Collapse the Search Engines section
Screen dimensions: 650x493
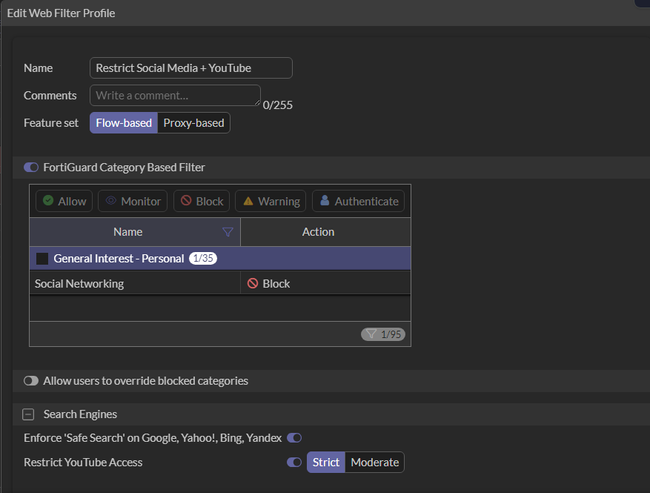pyautogui.click(x=28, y=414)
